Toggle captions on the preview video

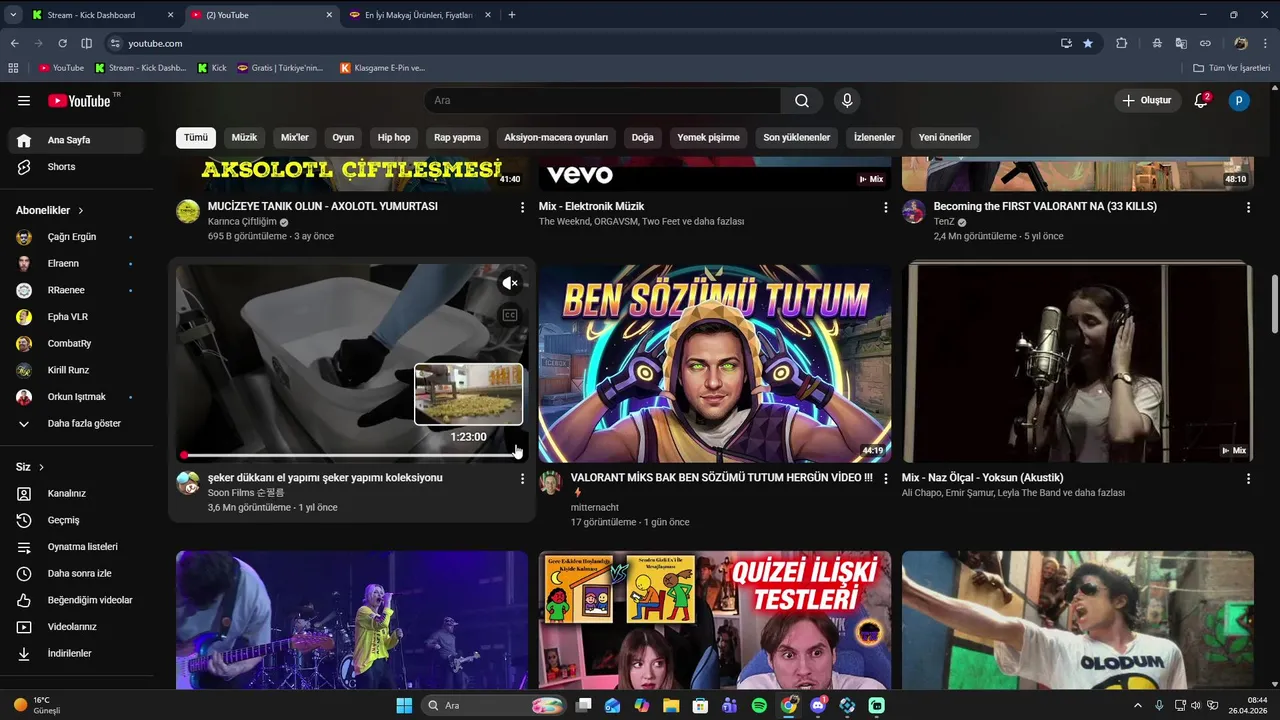(x=510, y=315)
